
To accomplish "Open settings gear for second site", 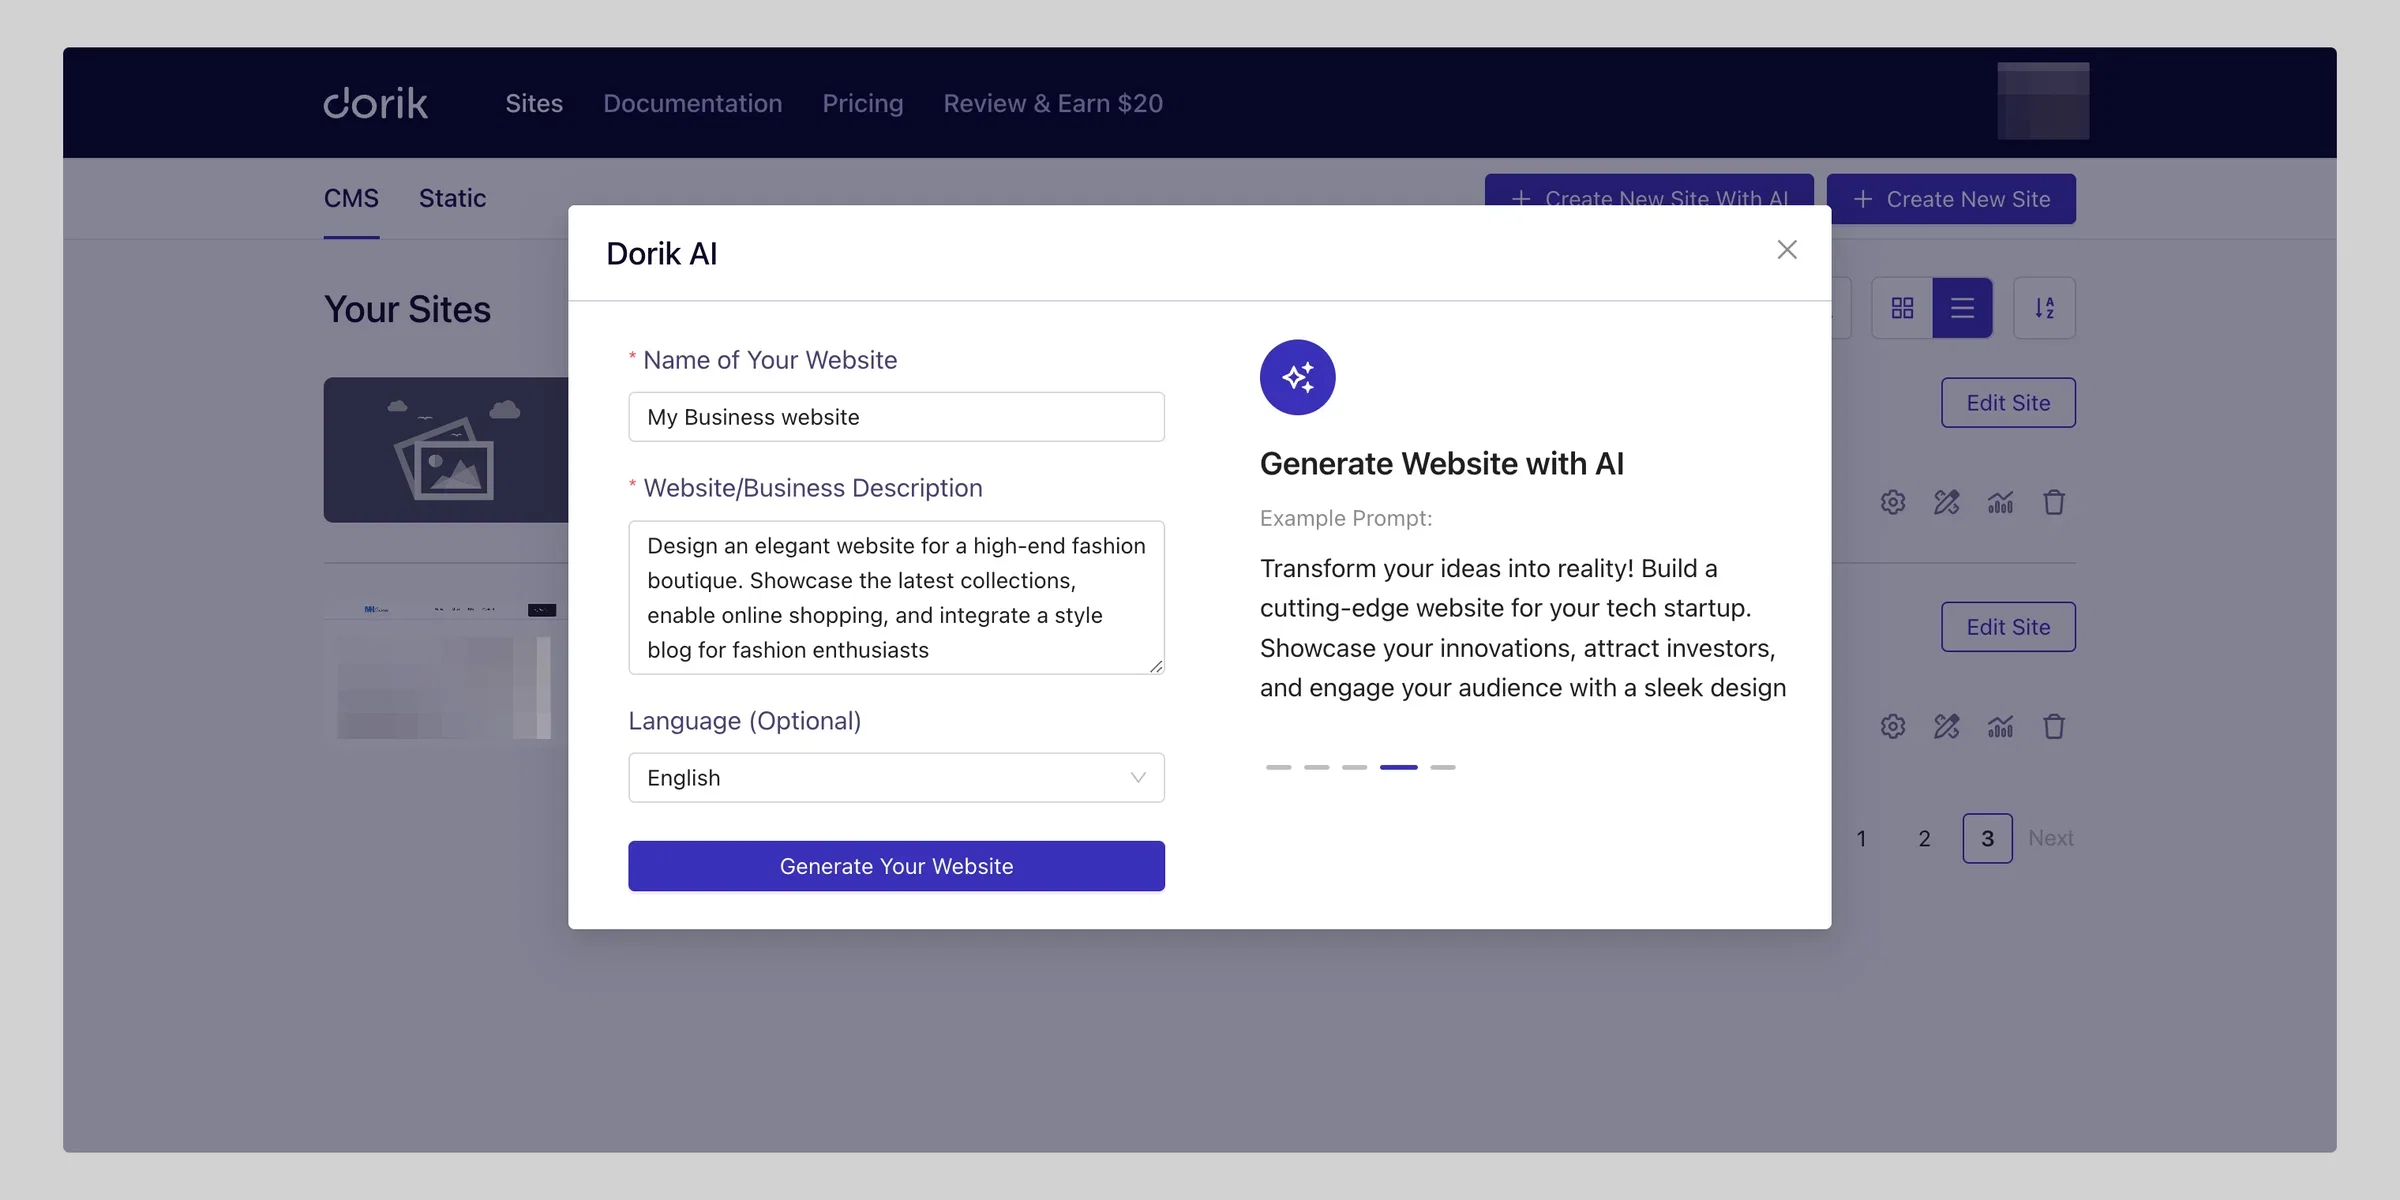I will tap(1892, 726).
